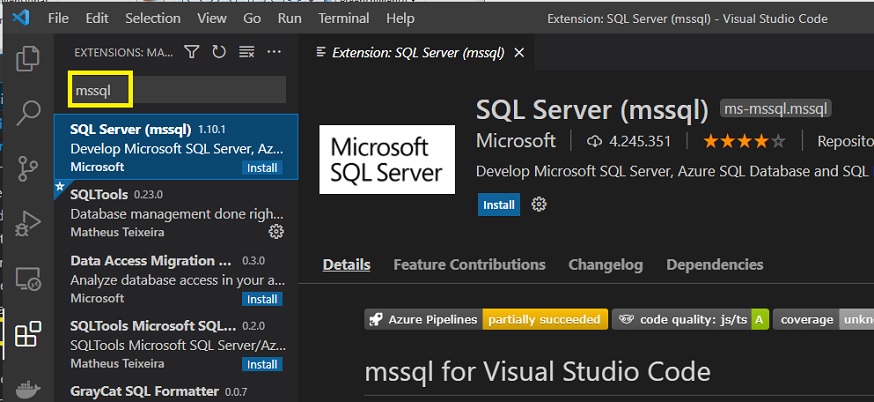Click the ms-mssql.mssql identifier label

pyautogui.click(x=776, y=109)
